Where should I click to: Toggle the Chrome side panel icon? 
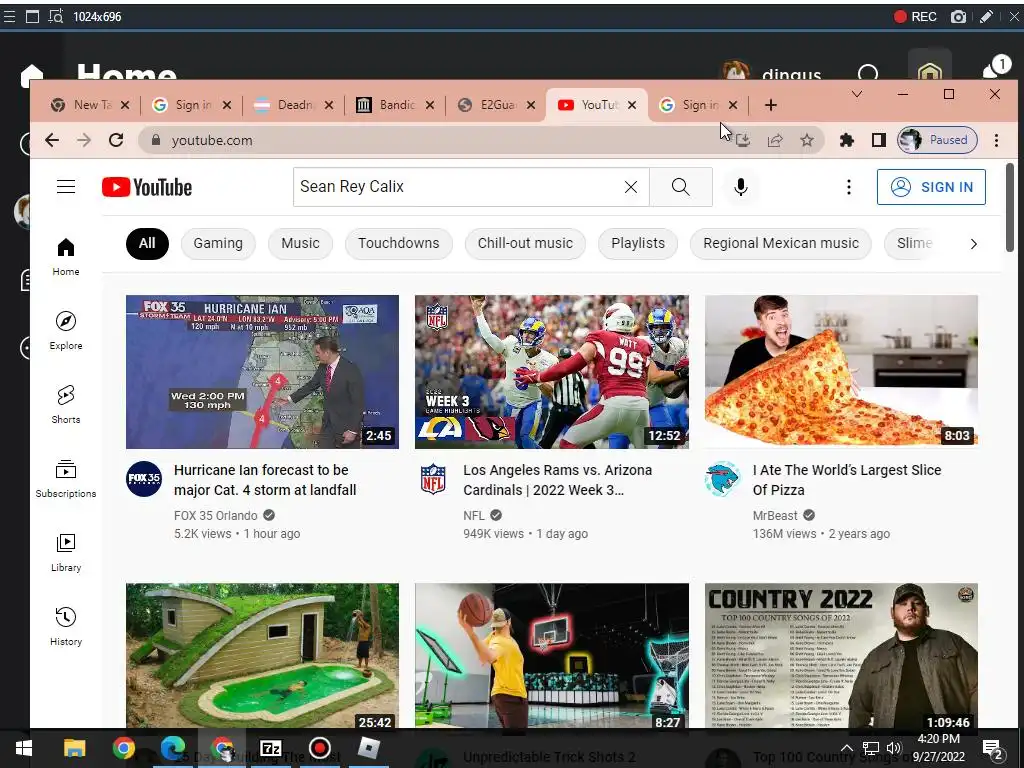[x=879, y=140]
